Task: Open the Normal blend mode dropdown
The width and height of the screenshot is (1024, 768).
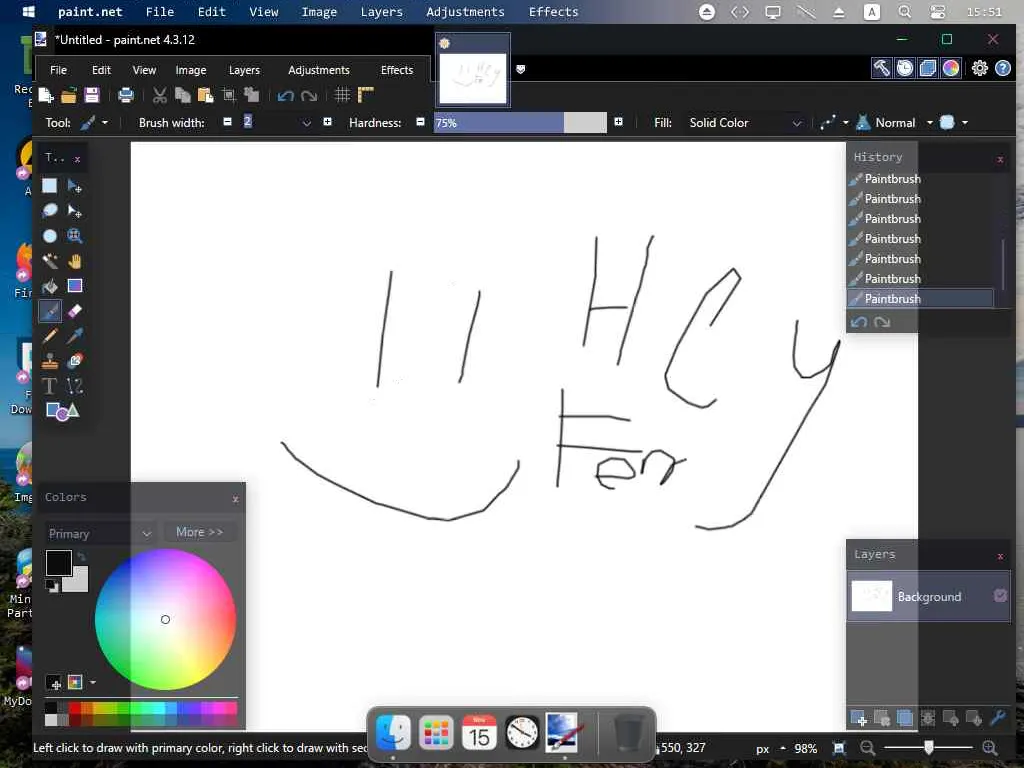Action: coord(929,122)
